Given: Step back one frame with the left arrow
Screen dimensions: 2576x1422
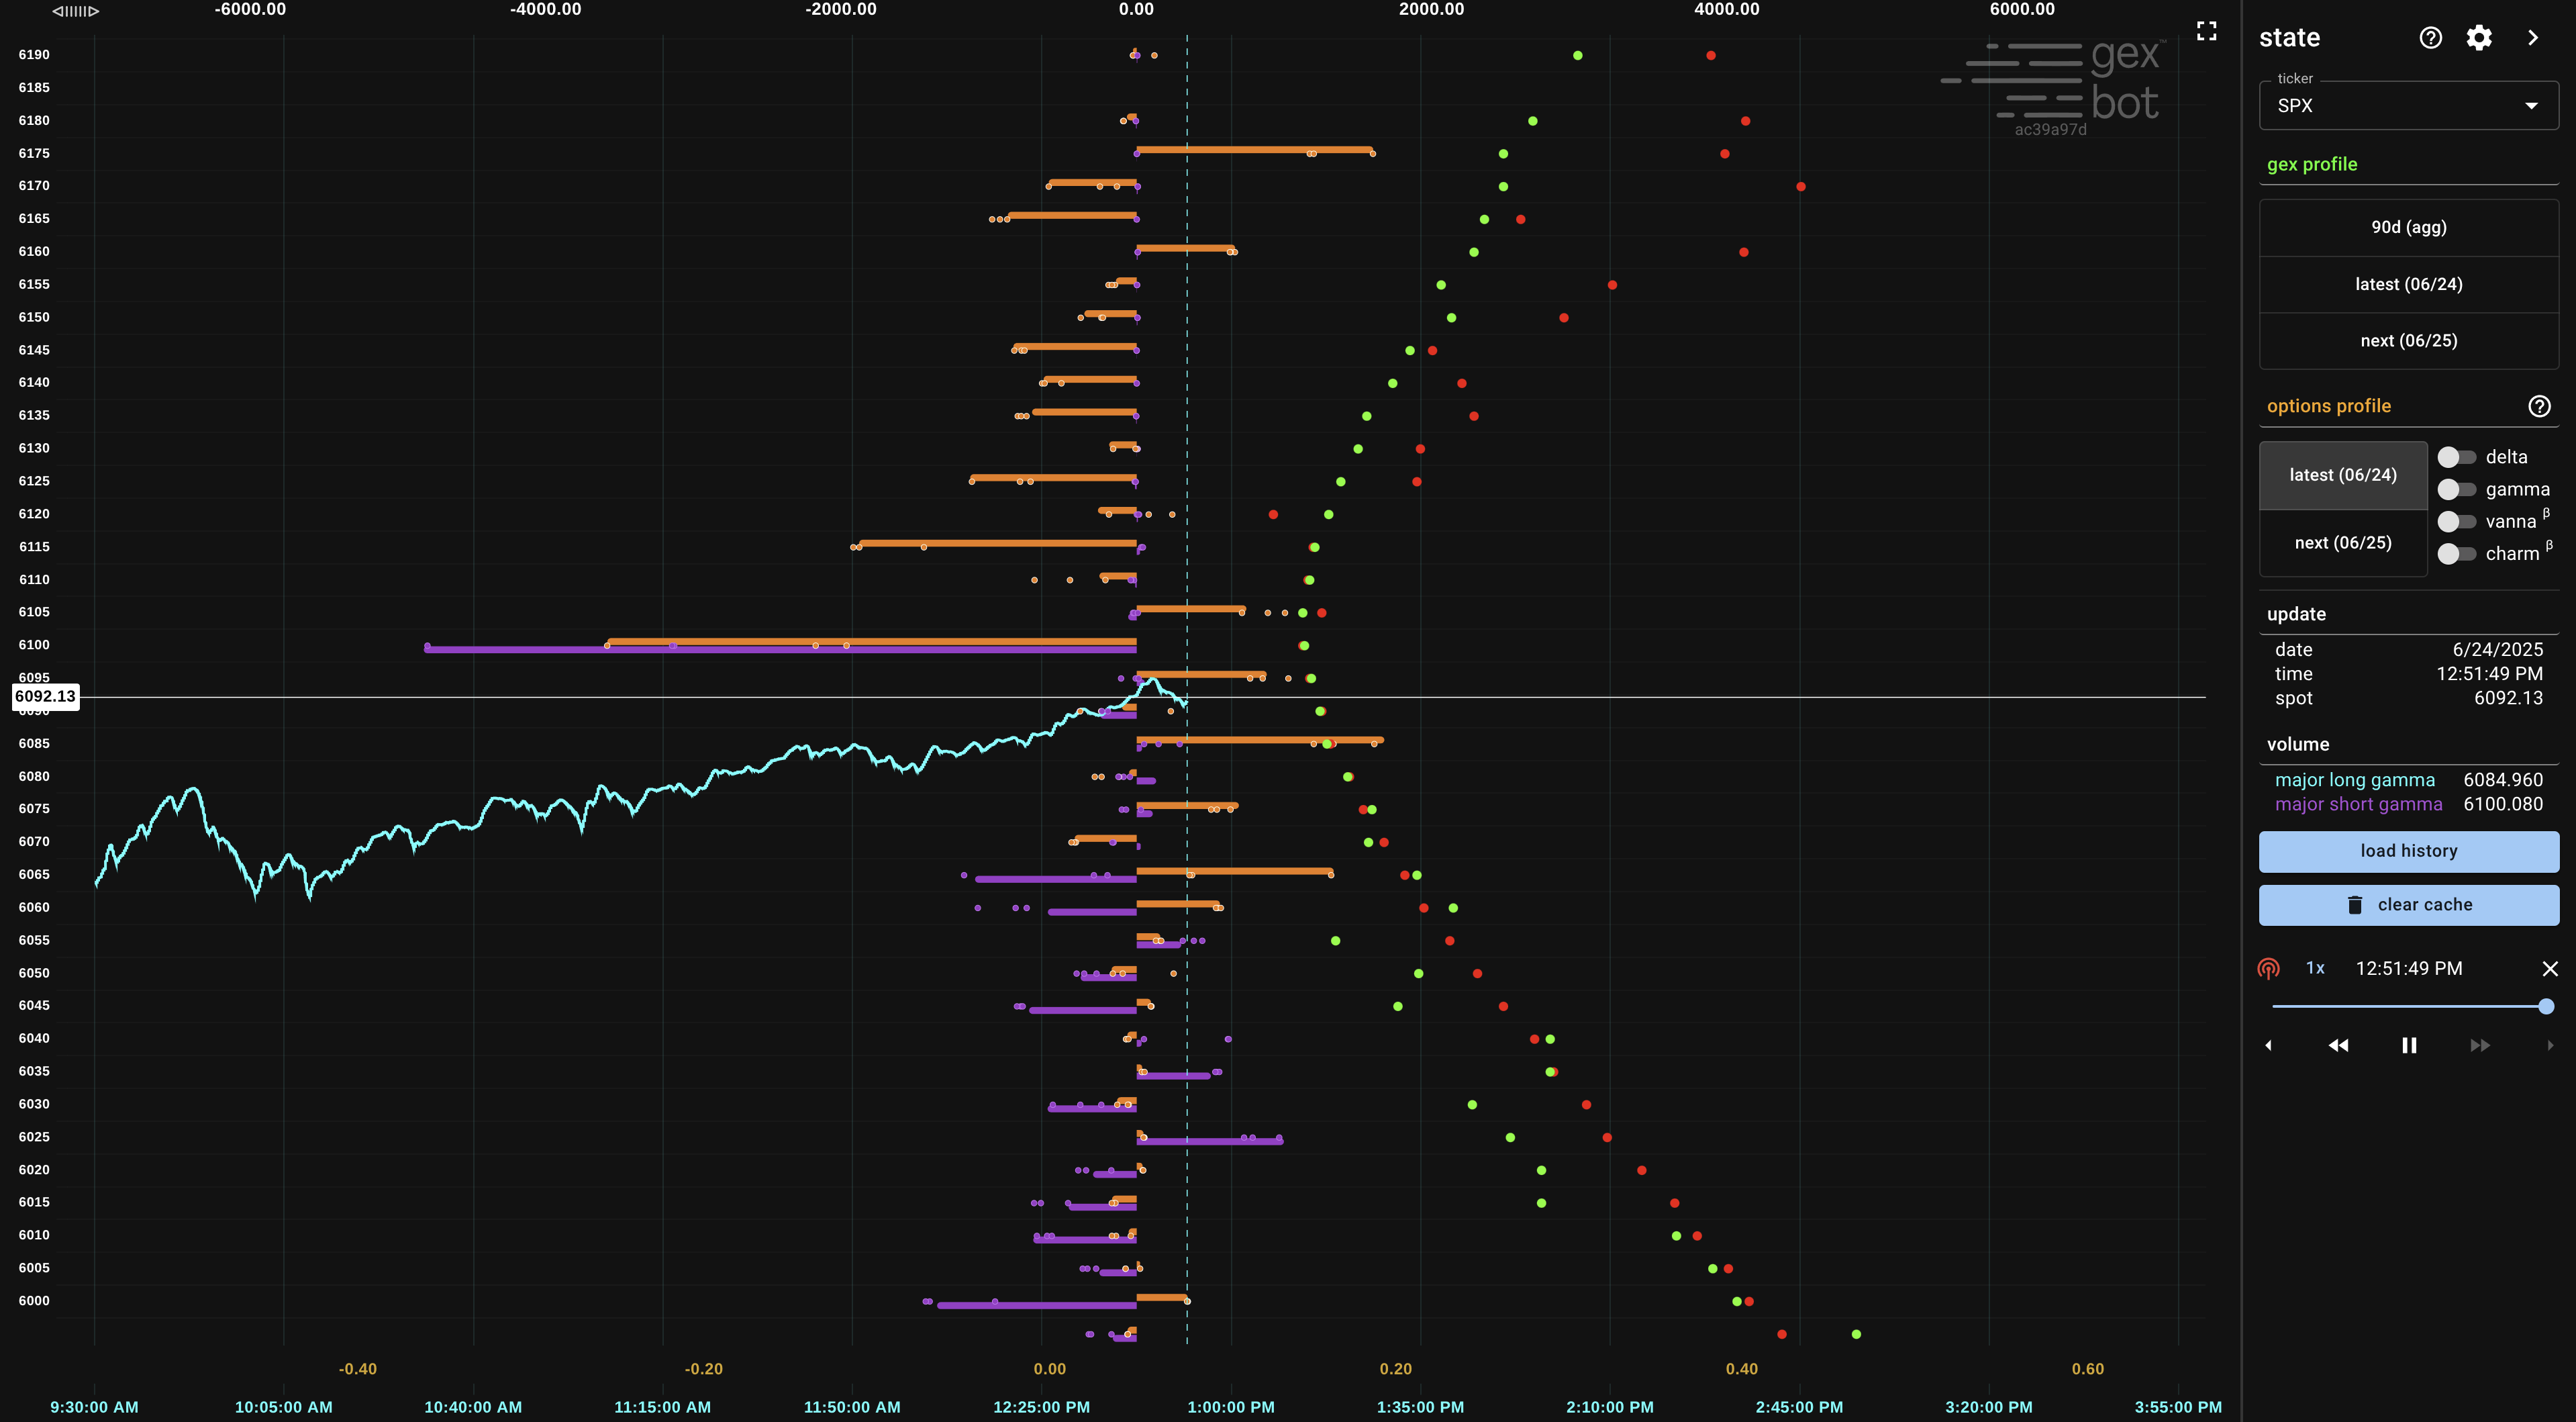Looking at the screenshot, I should [x=2268, y=1045].
